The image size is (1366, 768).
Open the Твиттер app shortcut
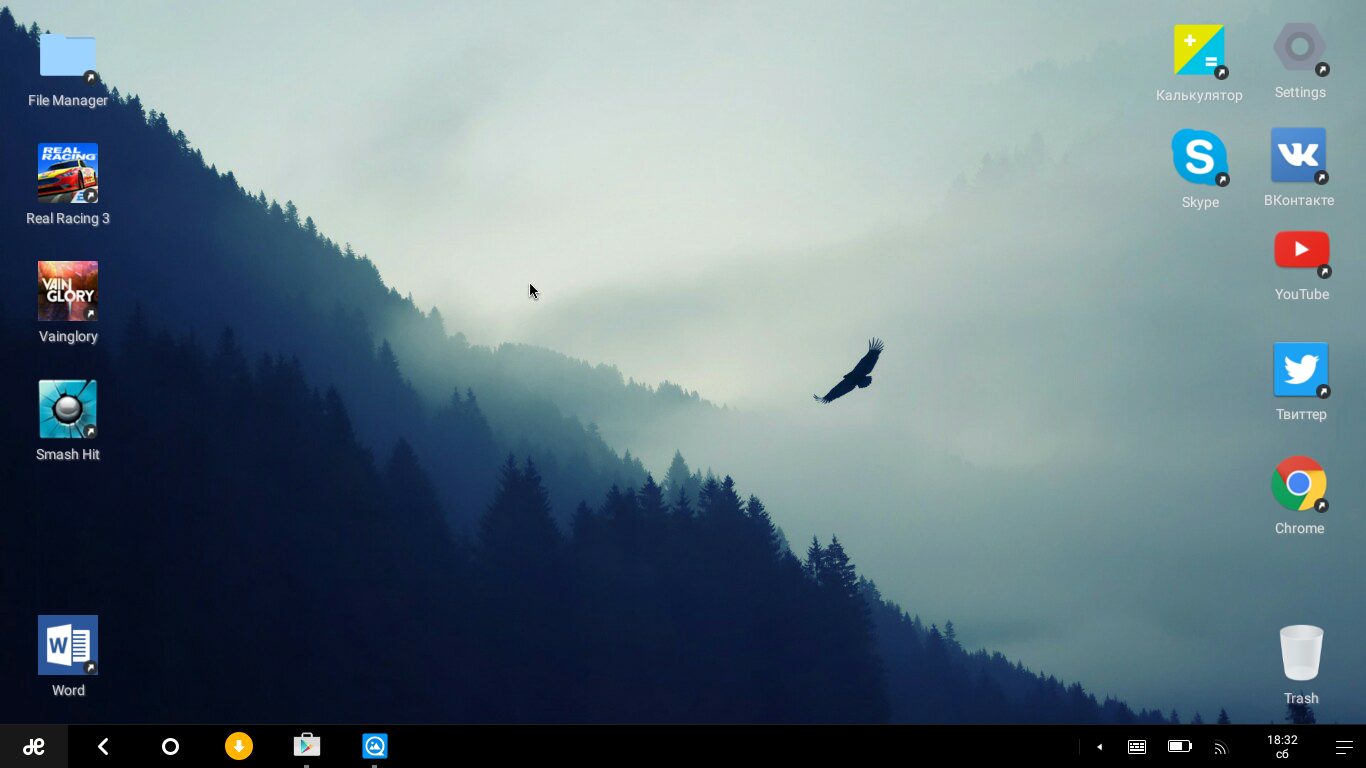click(x=1301, y=370)
